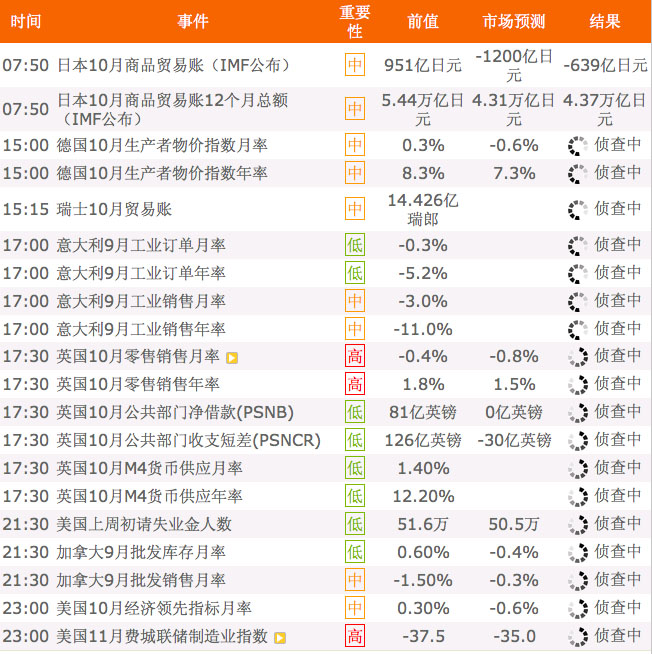Click the red 高 badge for 英国10月零售销售月率
The image size is (652, 654).
(355, 356)
